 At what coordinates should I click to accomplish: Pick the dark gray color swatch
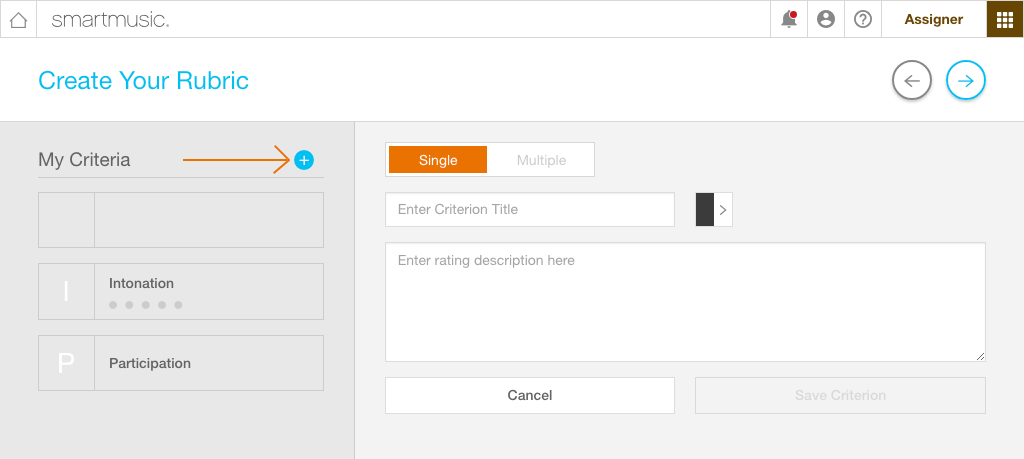point(705,210)
